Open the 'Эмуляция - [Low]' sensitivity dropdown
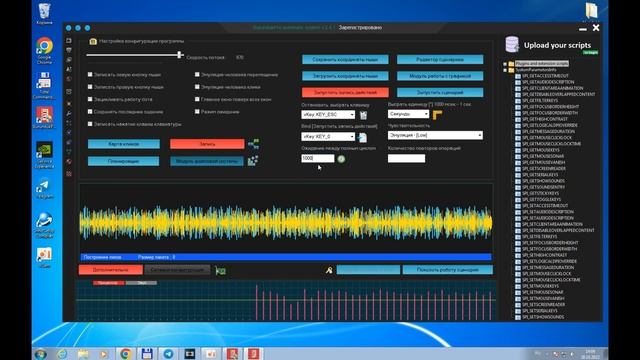This screenshot has height=360, width=640. [x=435, y=135]
